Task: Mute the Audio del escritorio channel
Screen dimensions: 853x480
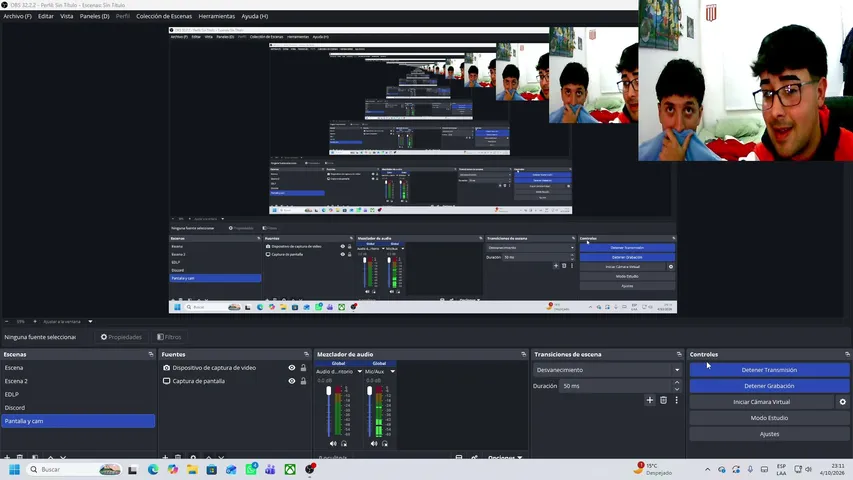Action: click(333, 444)
